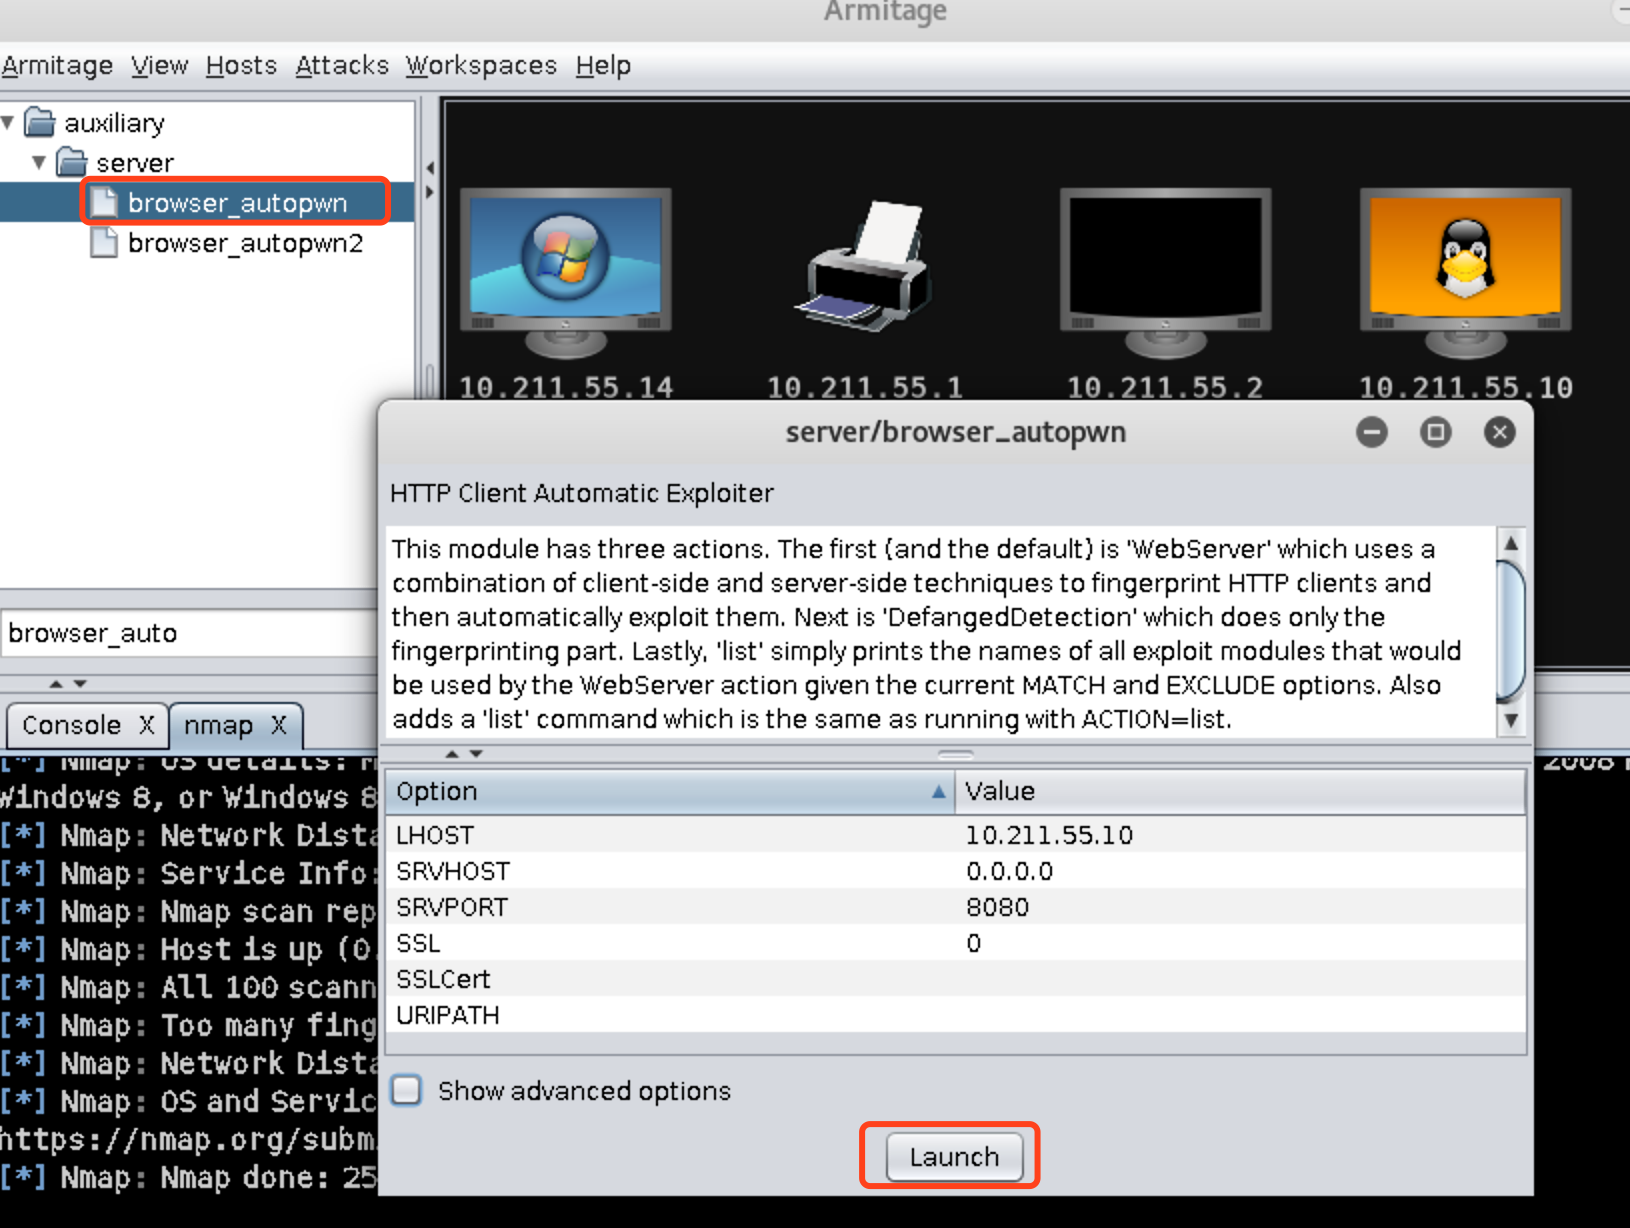Screen dimensions: 1630x1228
Task: Click module panel splitter down arrow
Action: click(x=80, y=684)
